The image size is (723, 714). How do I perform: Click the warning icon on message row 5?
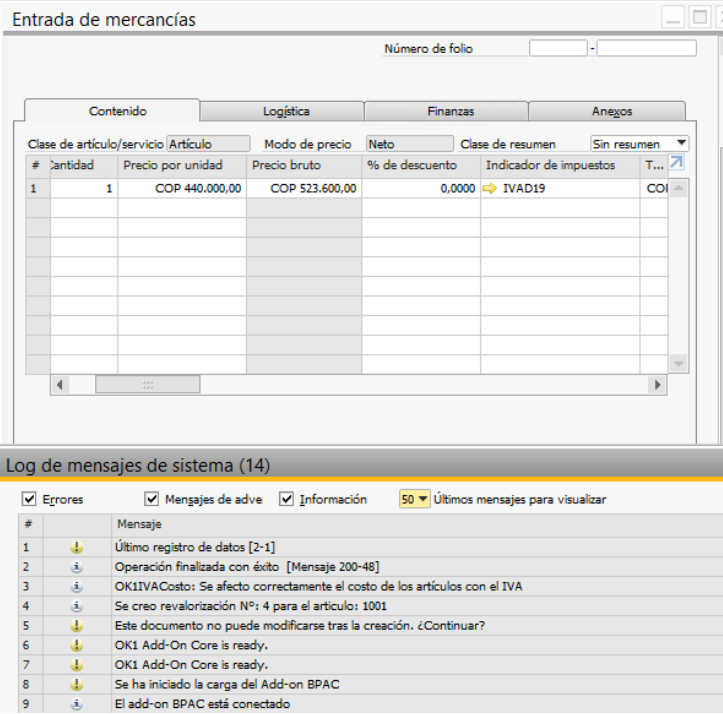click(77, 626)
